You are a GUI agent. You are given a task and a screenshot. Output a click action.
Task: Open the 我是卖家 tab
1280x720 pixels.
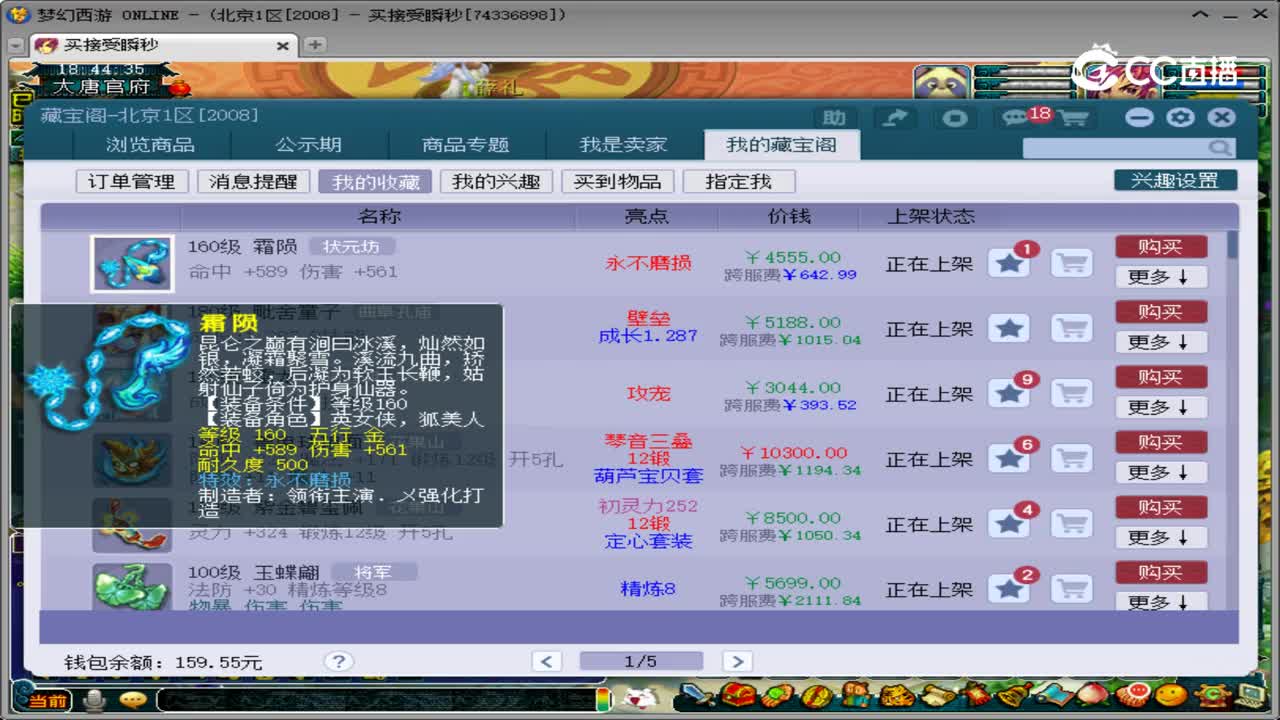622,145
